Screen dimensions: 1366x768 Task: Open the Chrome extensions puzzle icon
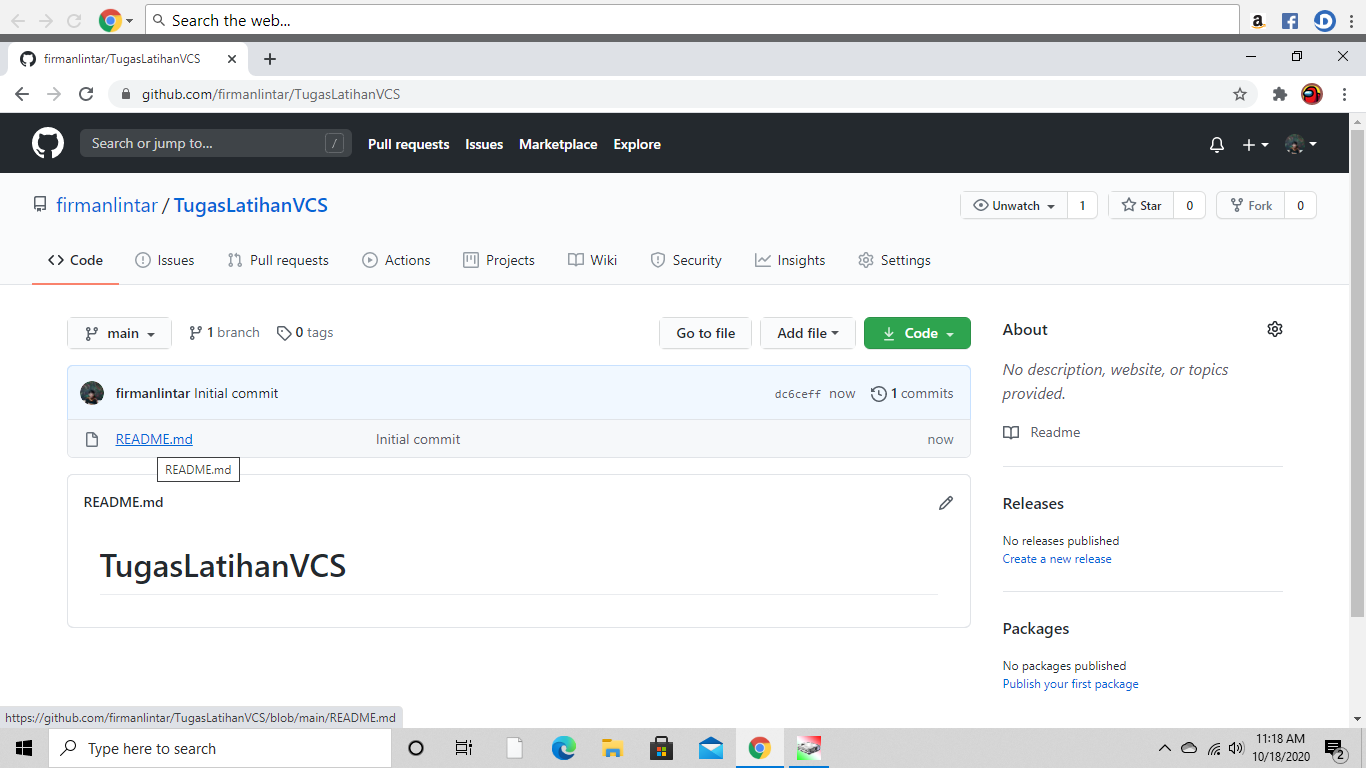point(1279,94)
